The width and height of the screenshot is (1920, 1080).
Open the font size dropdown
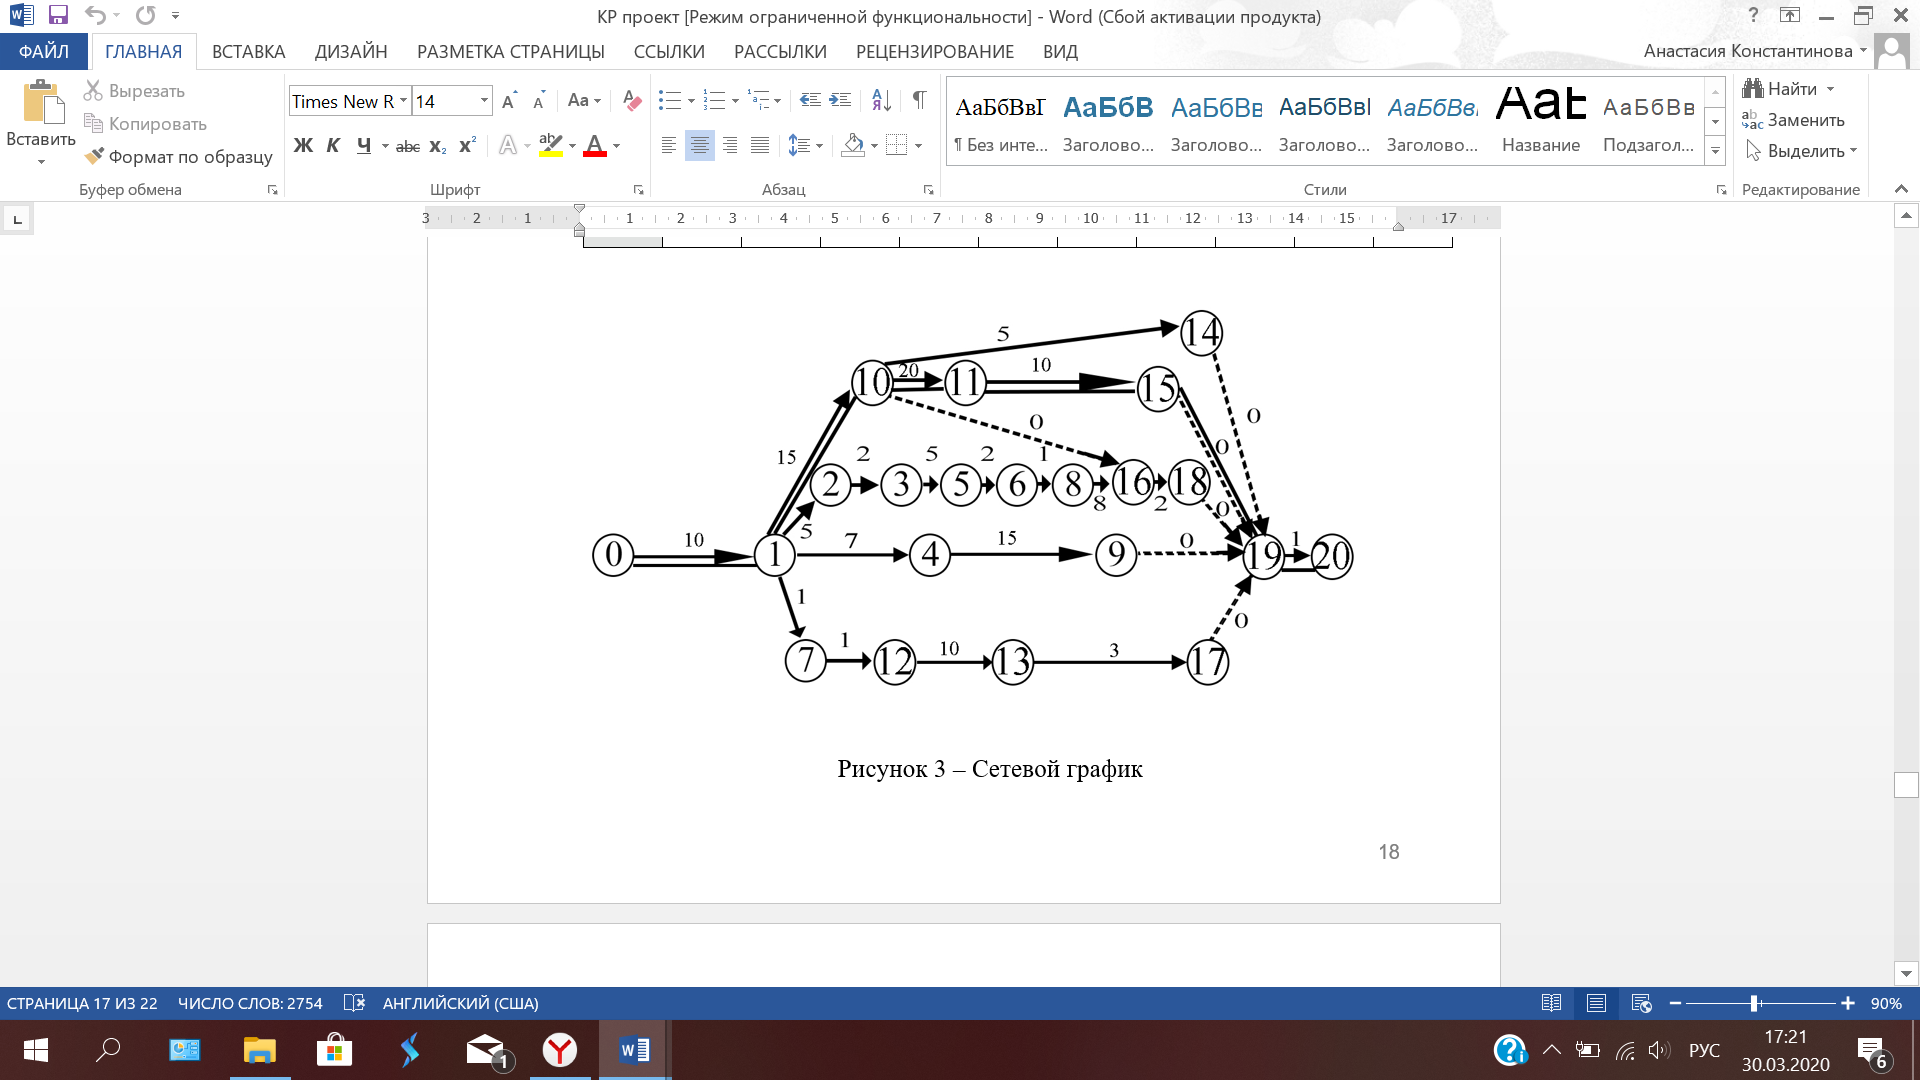click(484, 101)
